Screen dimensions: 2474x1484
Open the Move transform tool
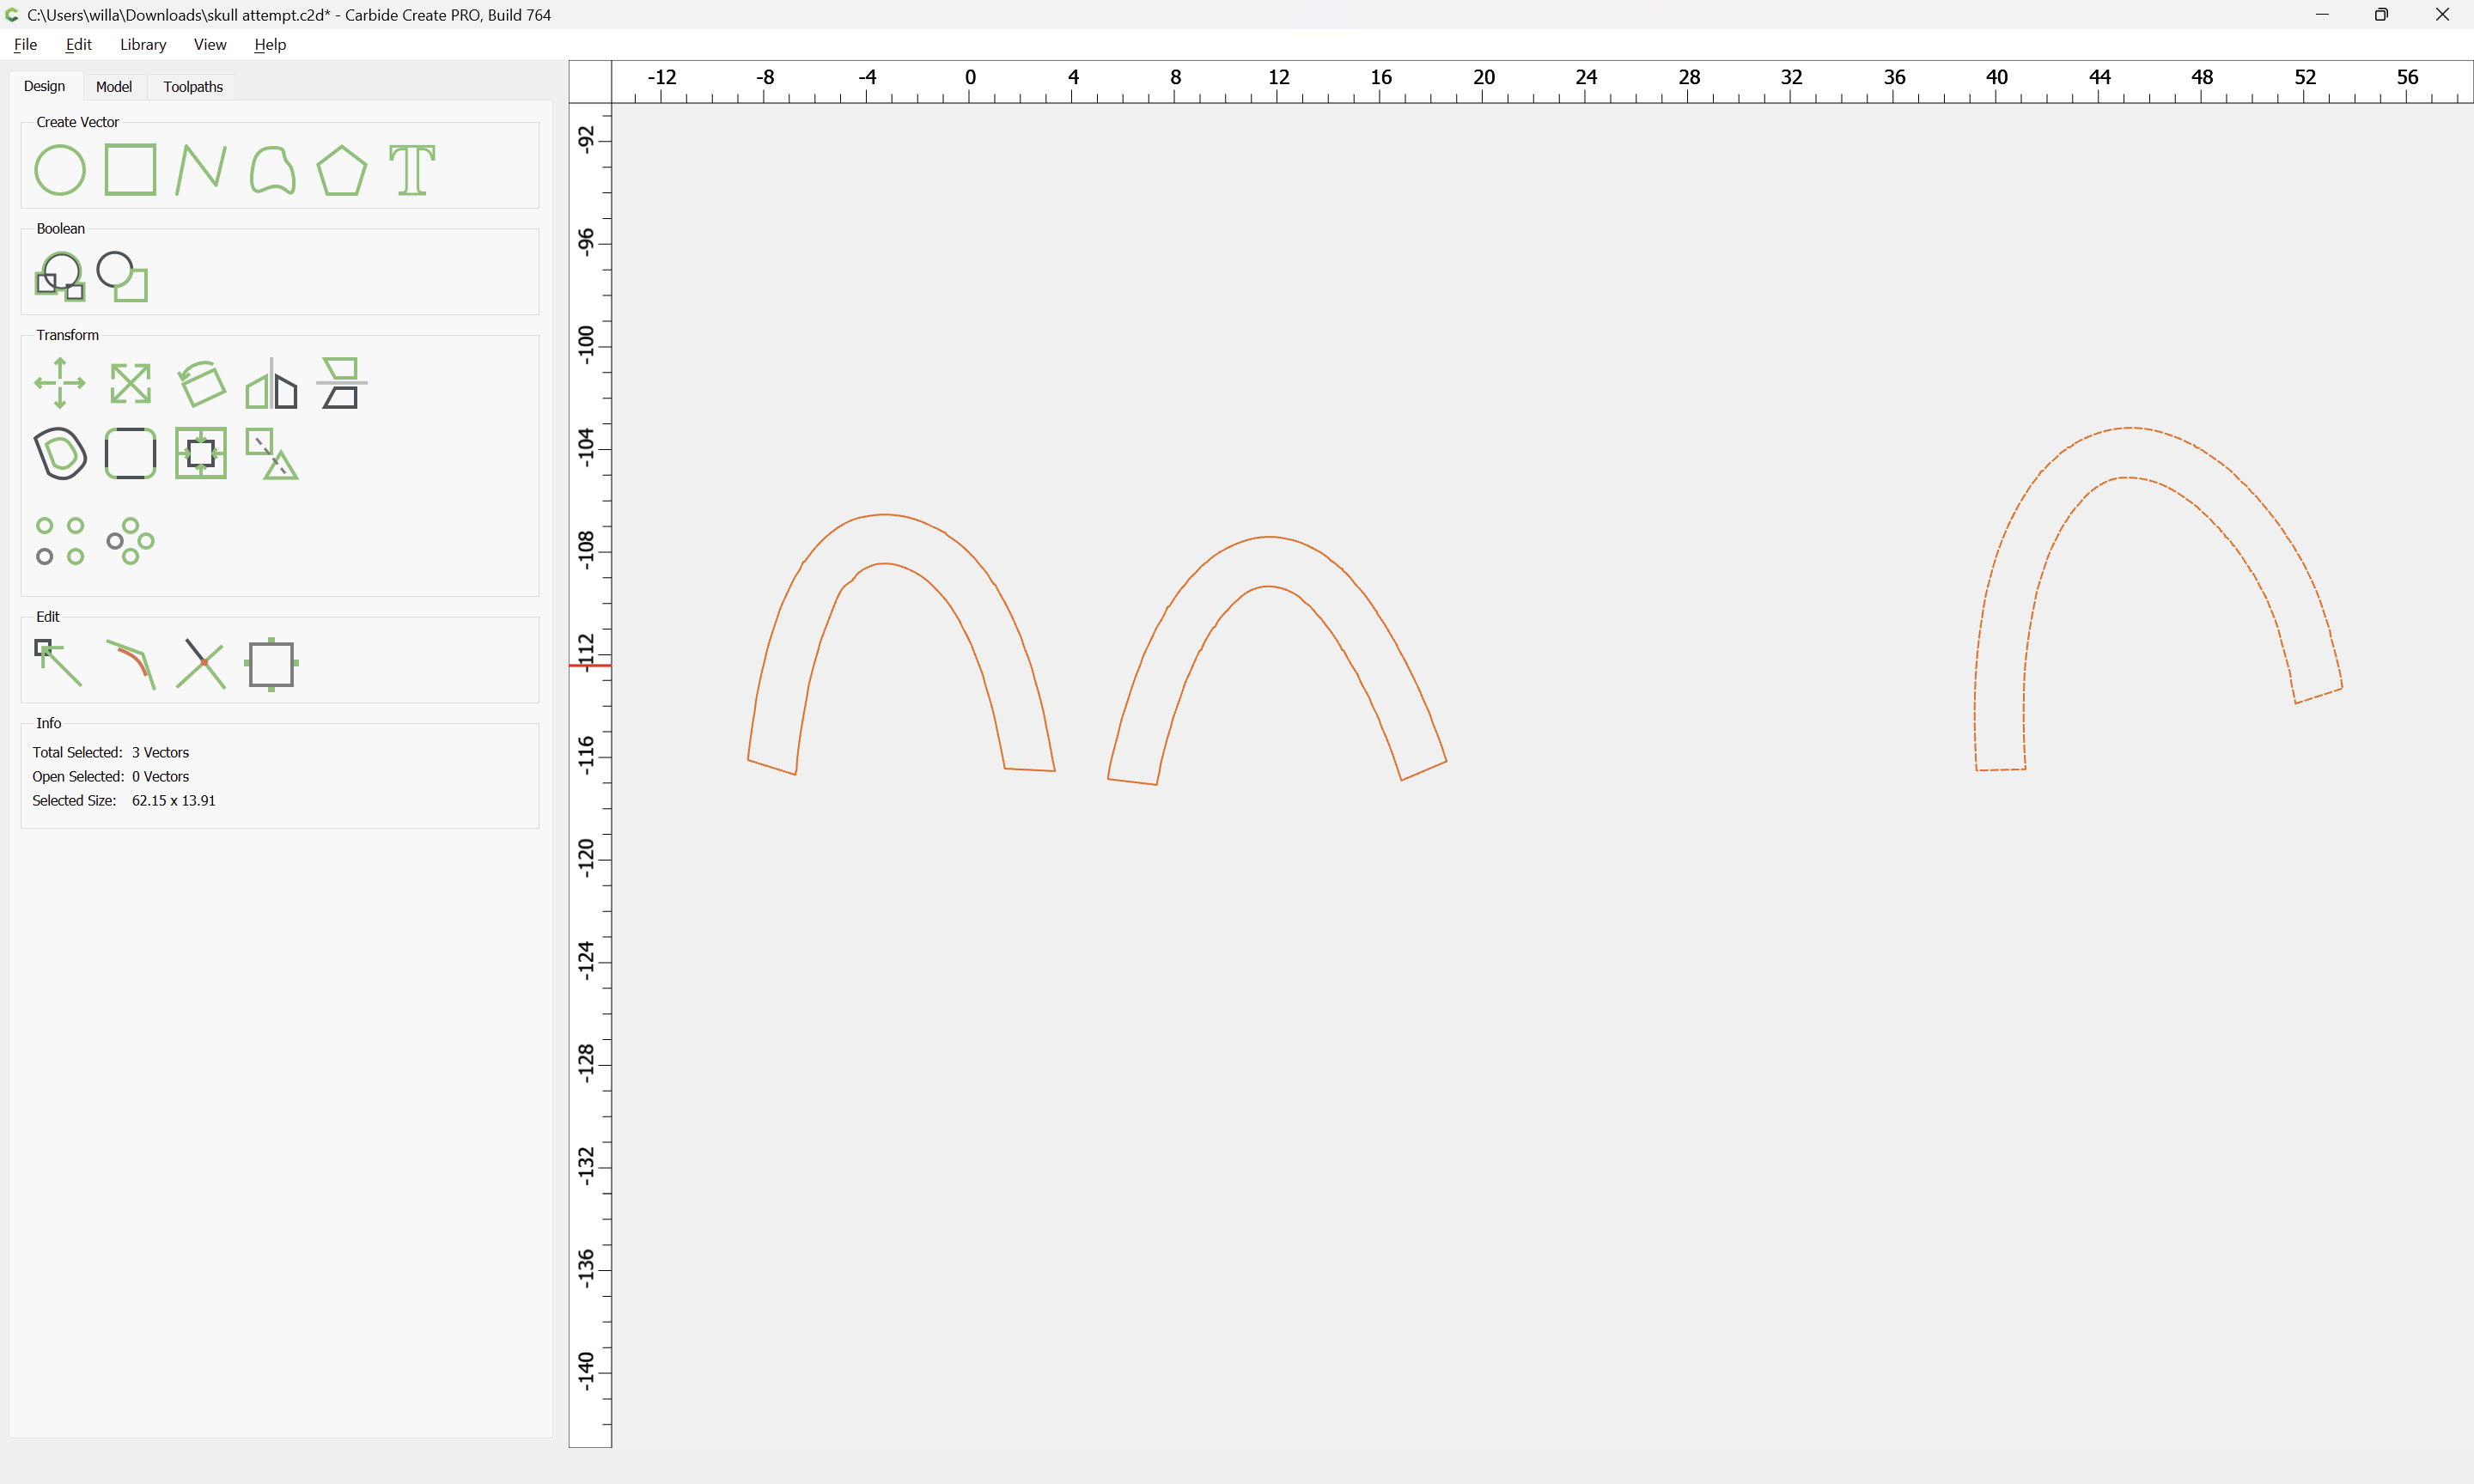pyautogui.click(x=59, y=383)
